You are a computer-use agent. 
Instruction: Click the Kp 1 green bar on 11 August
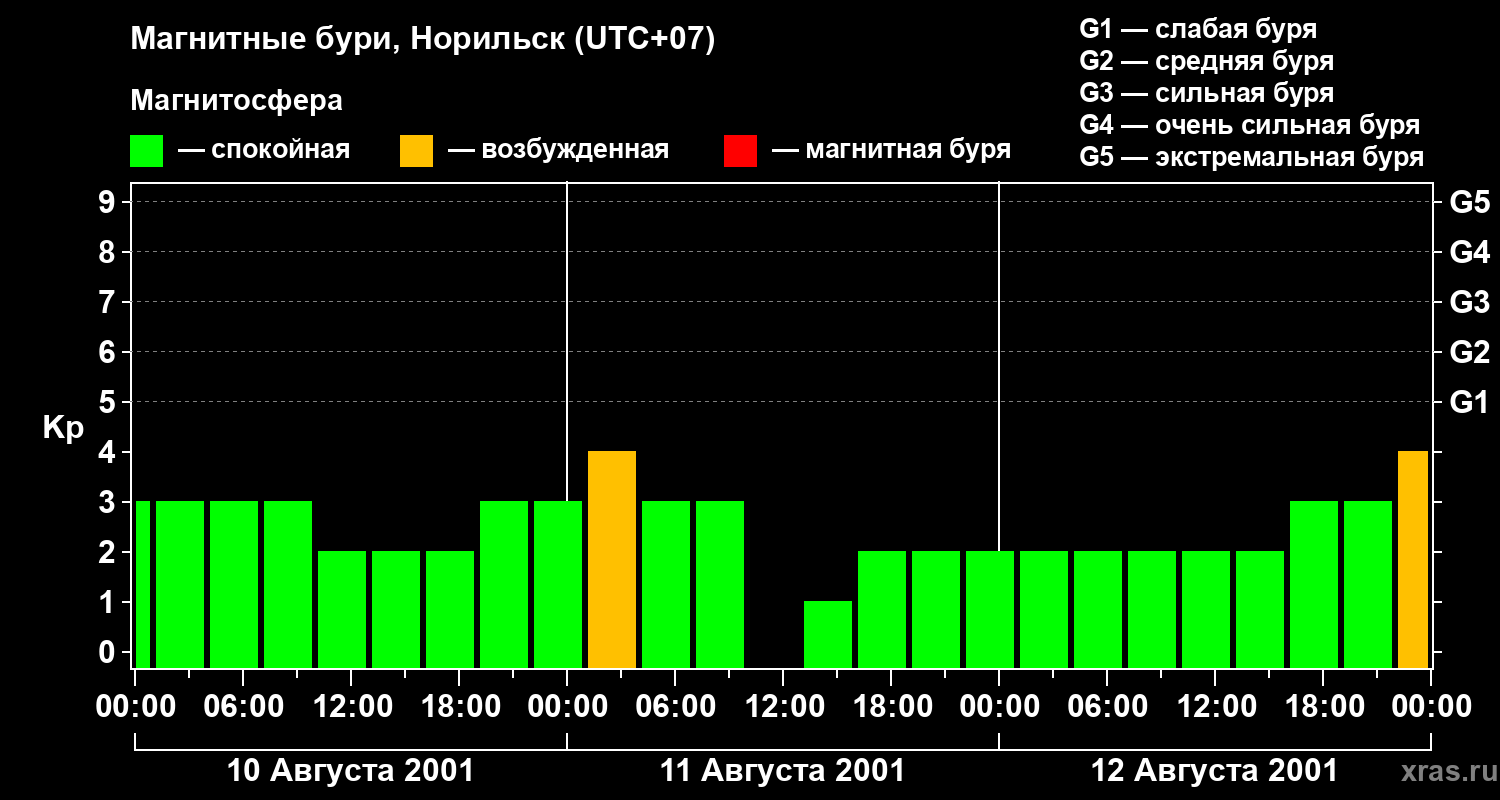tap(828, 634)
